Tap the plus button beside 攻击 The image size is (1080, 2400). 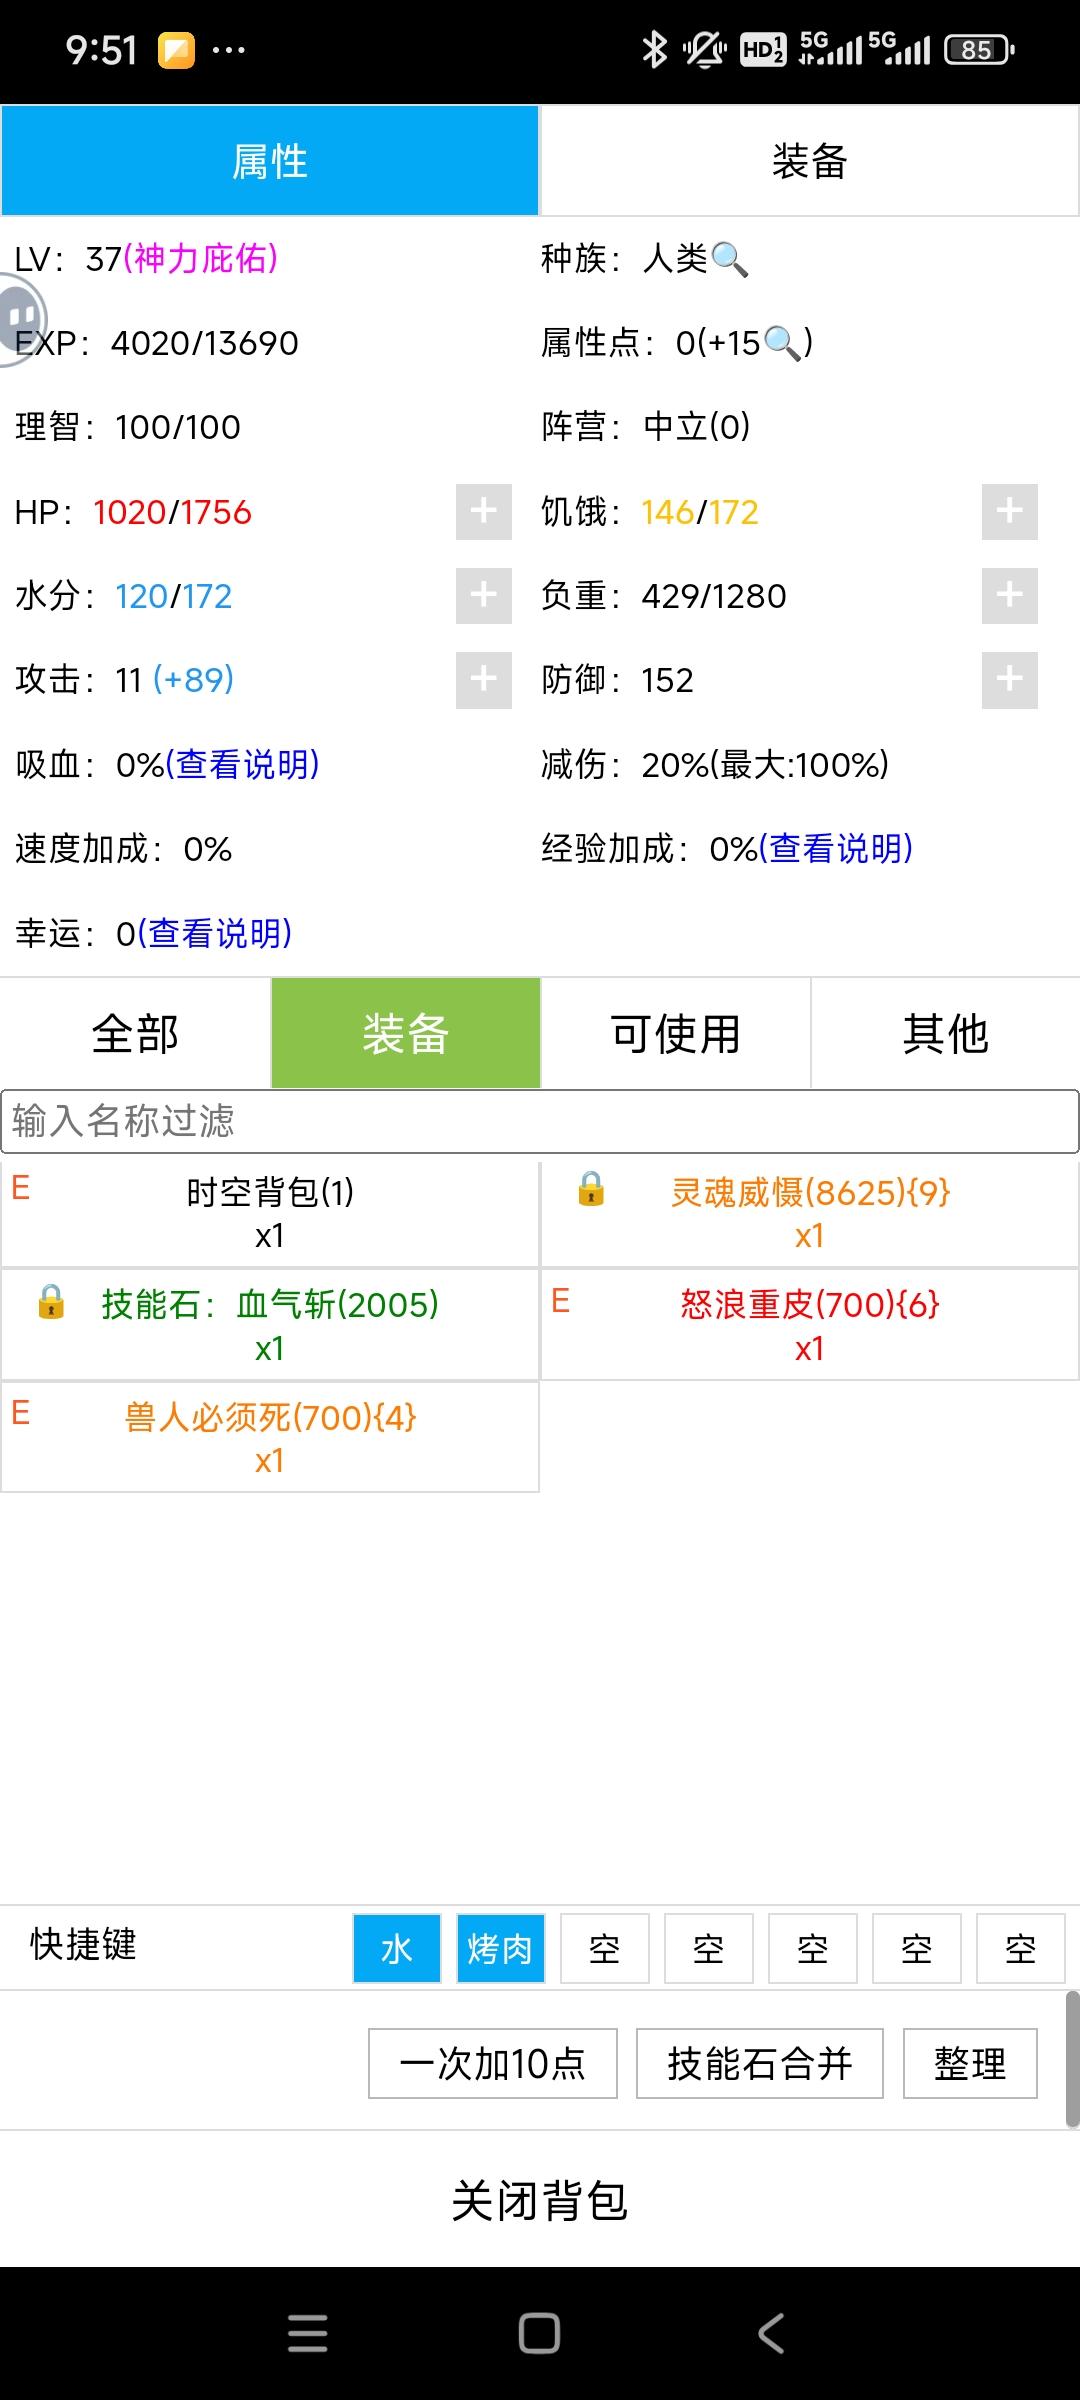[x=484, y=680]
